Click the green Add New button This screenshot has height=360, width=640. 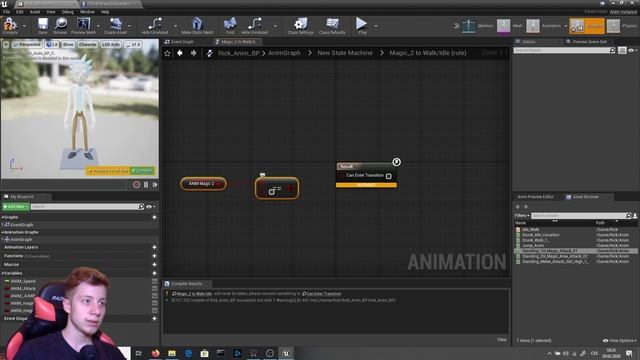pyautogui.click(x=16, y=207)
